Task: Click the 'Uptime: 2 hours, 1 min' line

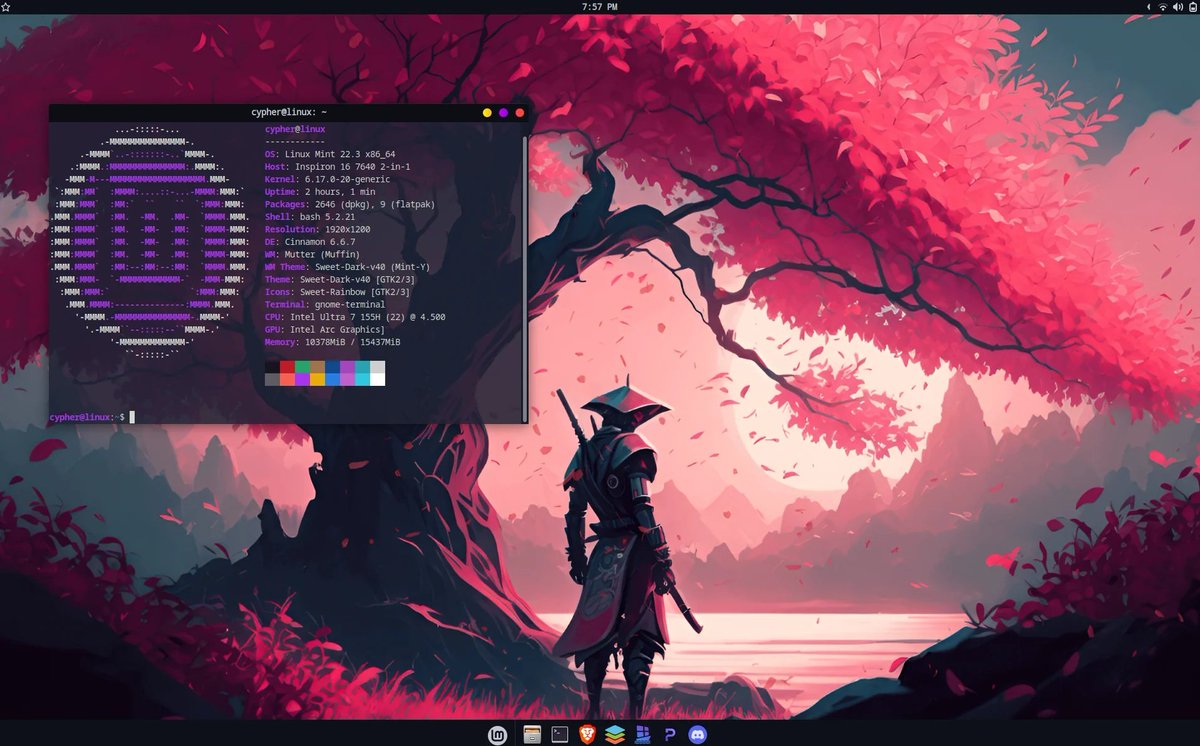Action: pos(320,191)
